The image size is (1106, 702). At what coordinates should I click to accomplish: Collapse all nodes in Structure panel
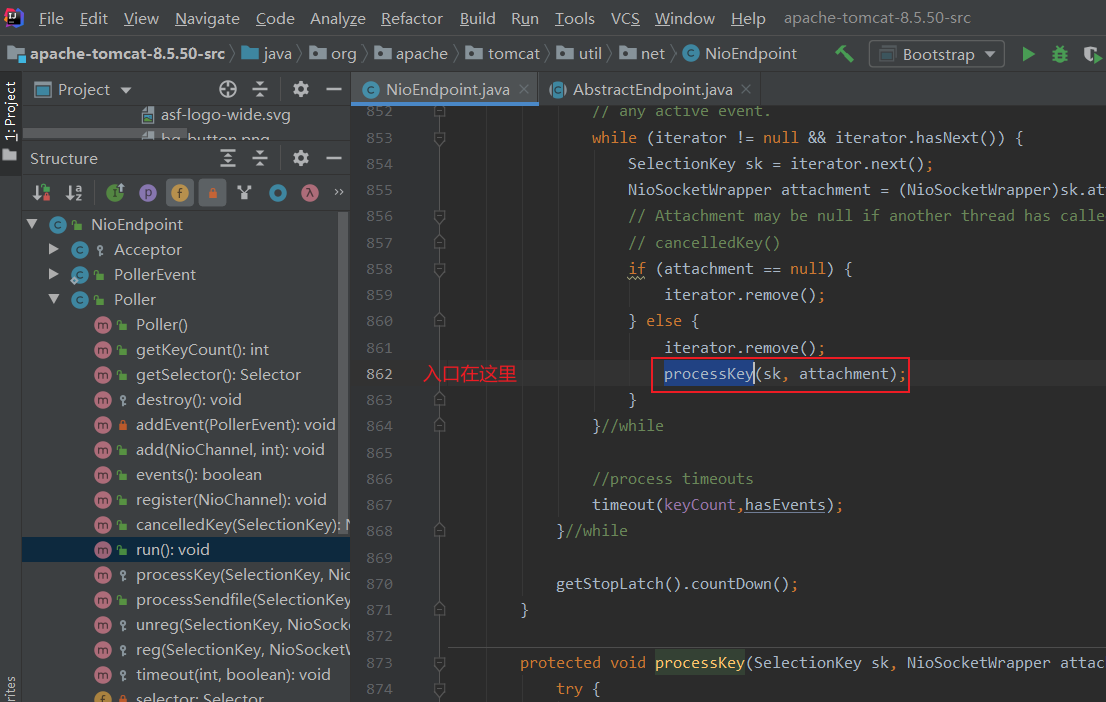pyautogui.click(x=260, y=158)
